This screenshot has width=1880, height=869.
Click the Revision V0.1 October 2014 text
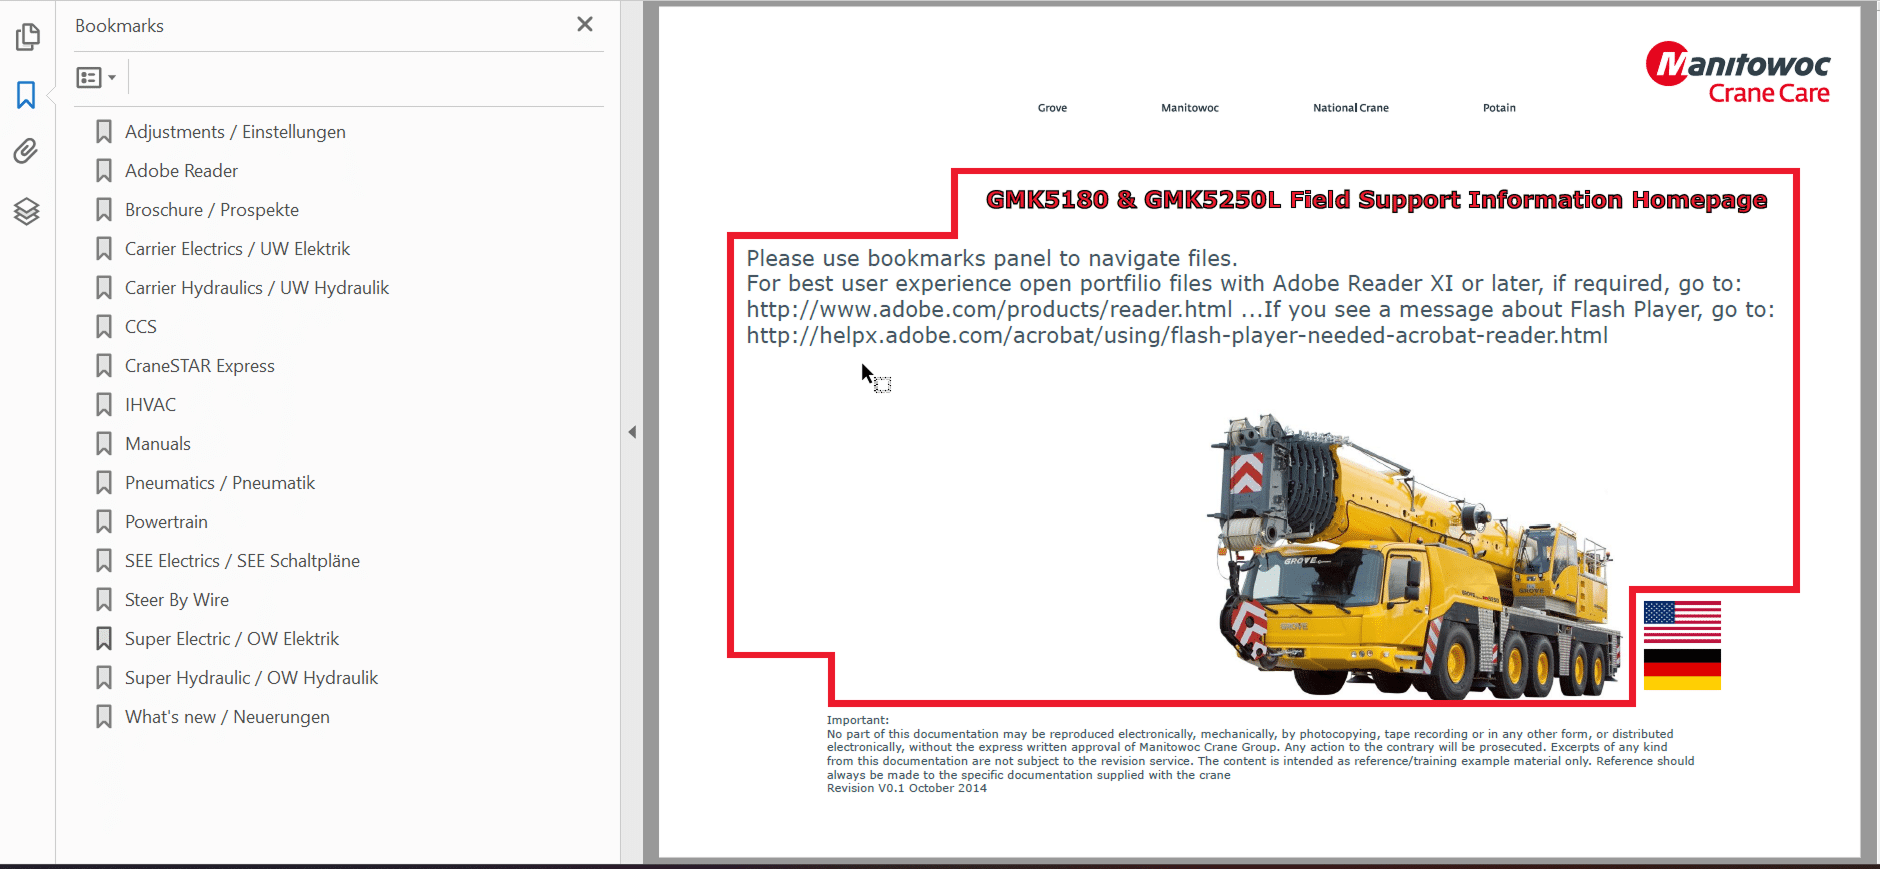(907, 788)
